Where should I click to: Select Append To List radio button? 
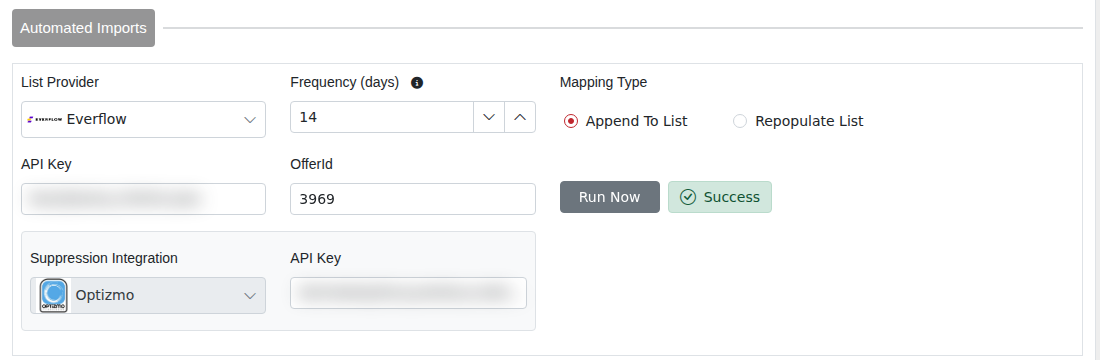[571, 121]
